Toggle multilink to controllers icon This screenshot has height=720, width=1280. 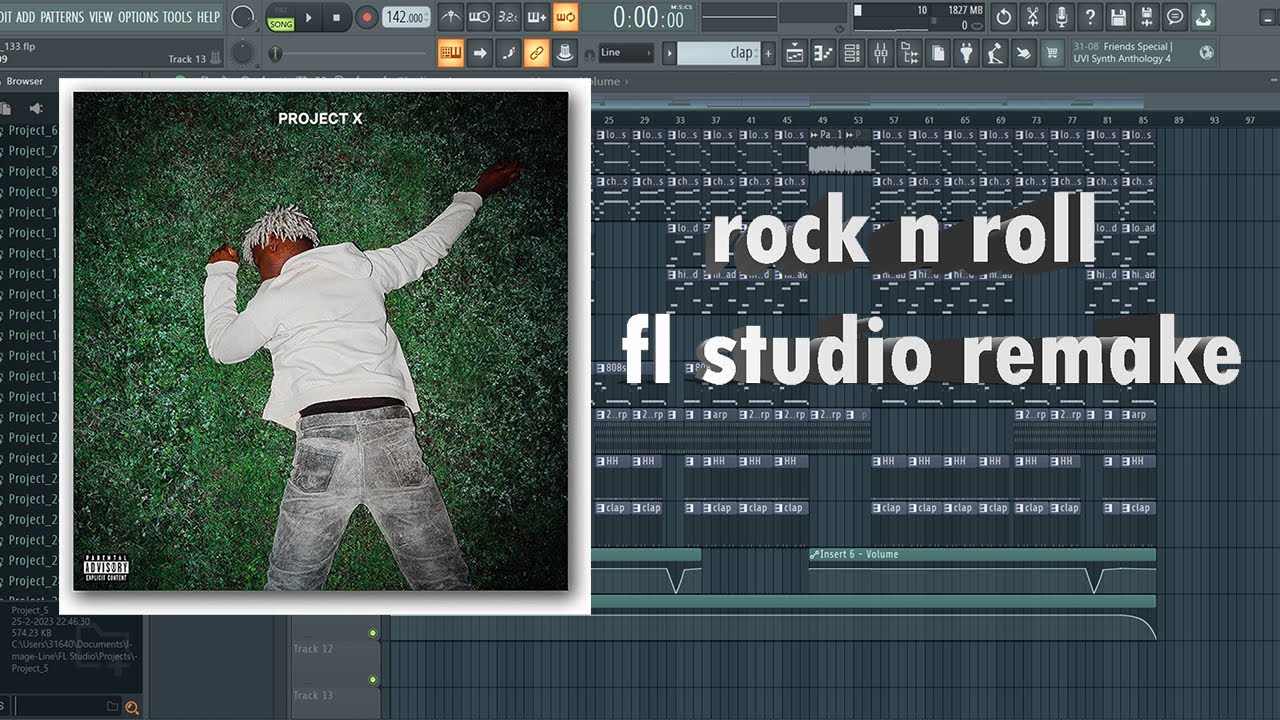point(537,53)
